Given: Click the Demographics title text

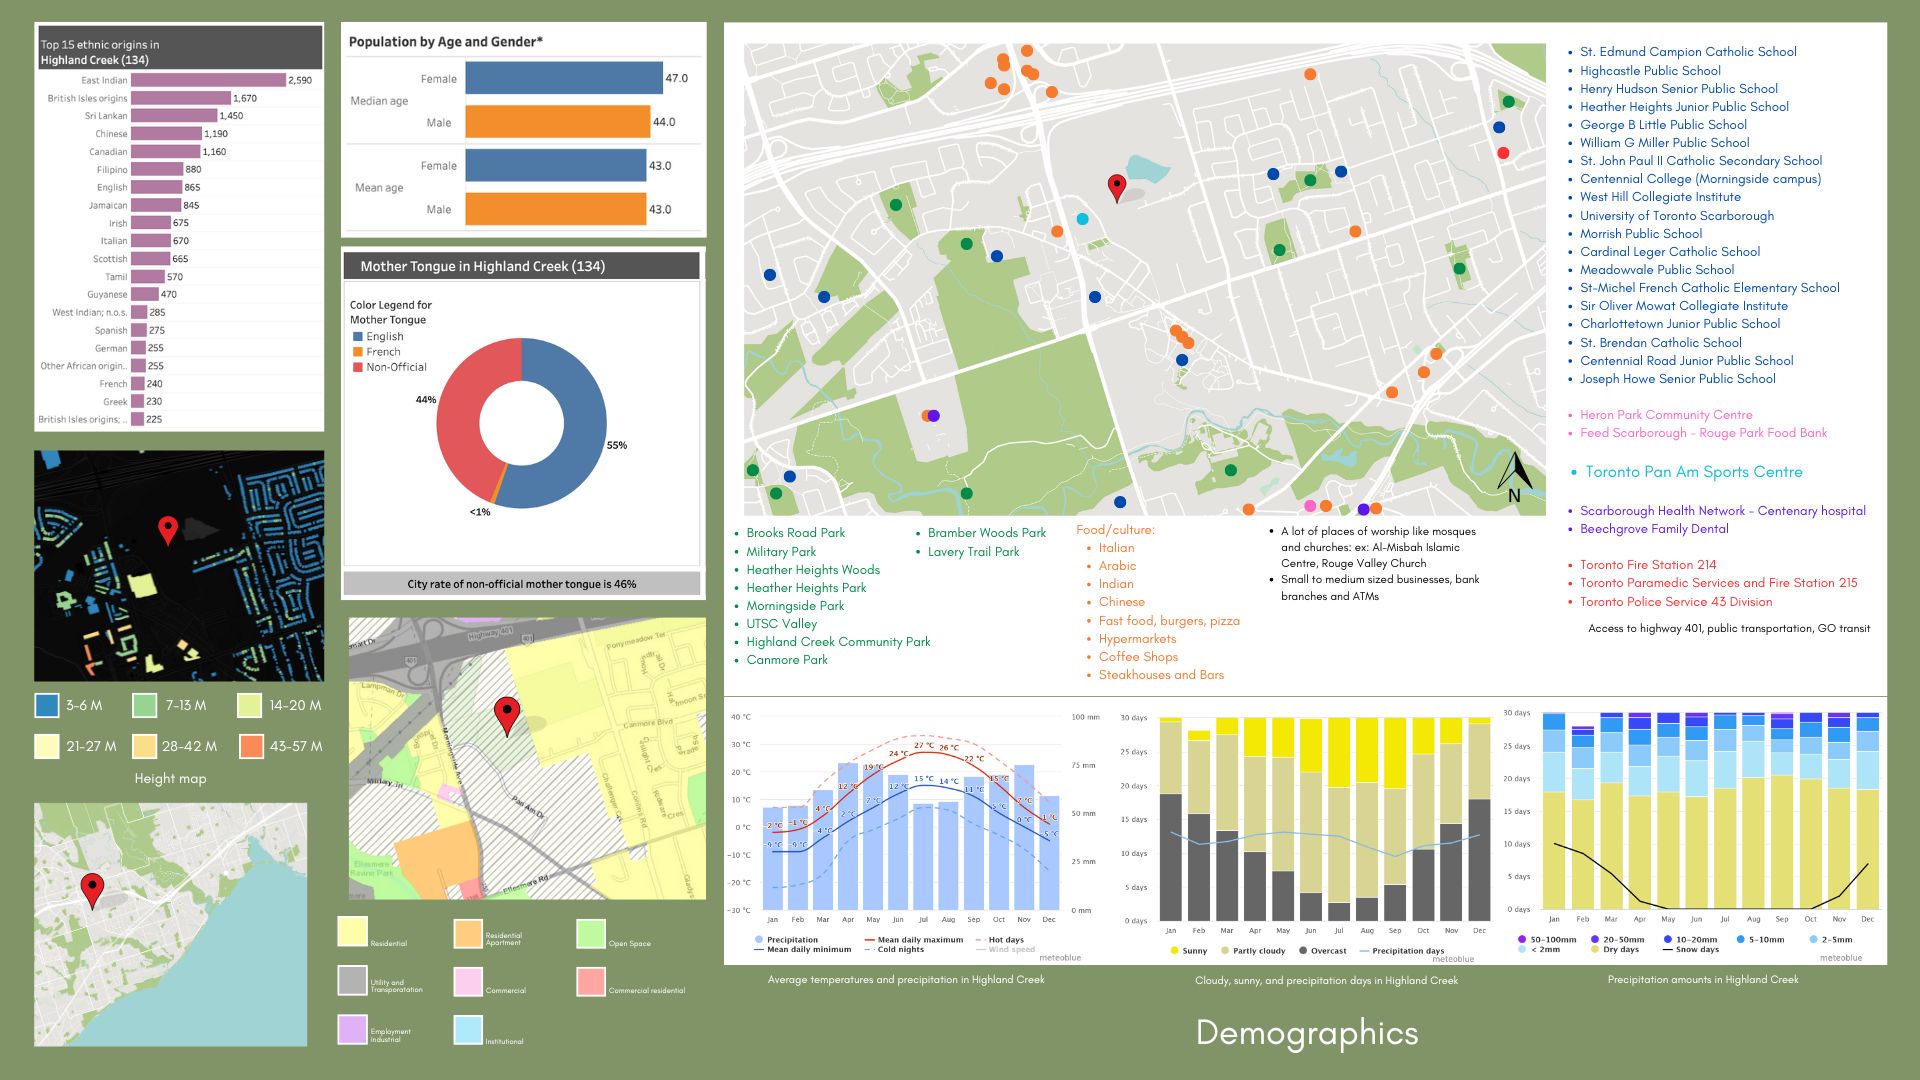Looking at the screenshot, I should click(1306, 1033).
